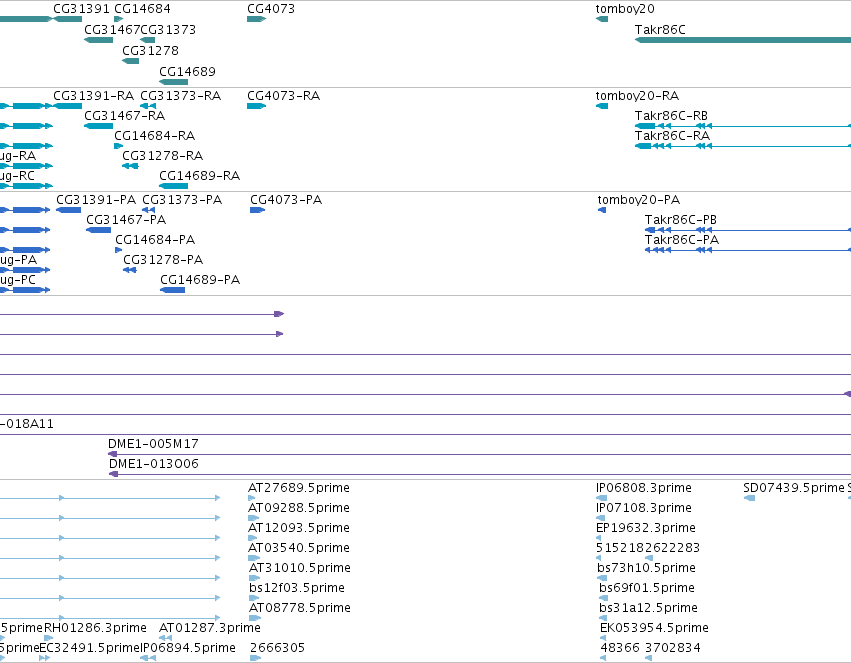Select the Takr86C-PB protein label
The height and width of the screenshot is (663, 851).
tap(681, 220)
